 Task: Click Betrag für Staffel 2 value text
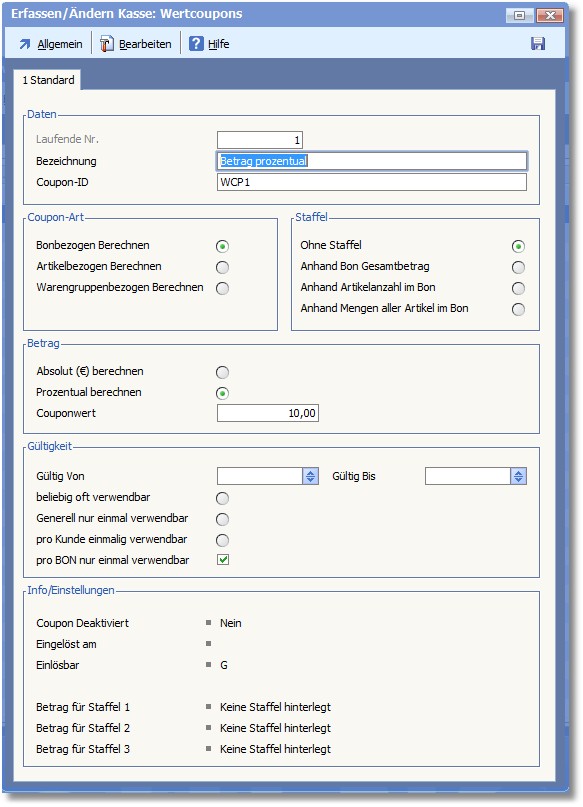[x=275, y=728]
